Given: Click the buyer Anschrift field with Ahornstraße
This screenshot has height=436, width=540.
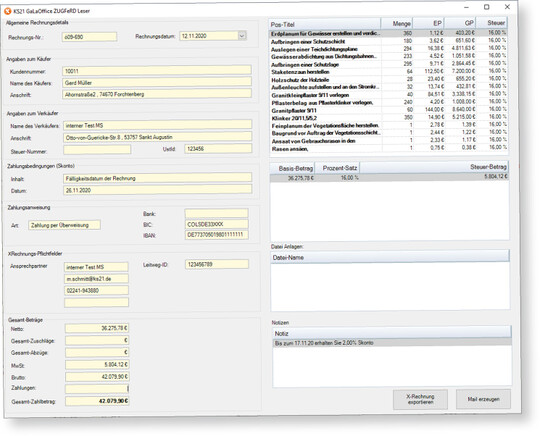Looking at the screenshot, I should coord(157,94).
